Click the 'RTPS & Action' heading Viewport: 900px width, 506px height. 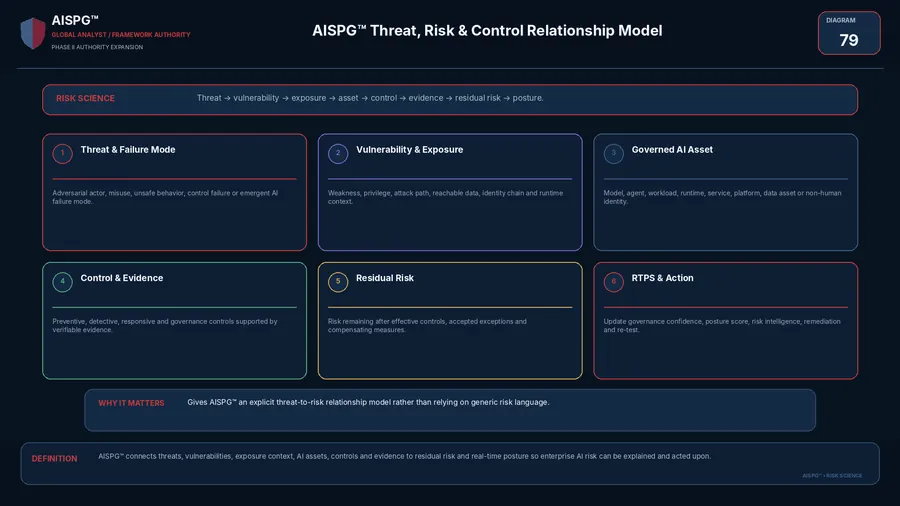(662, 278)
